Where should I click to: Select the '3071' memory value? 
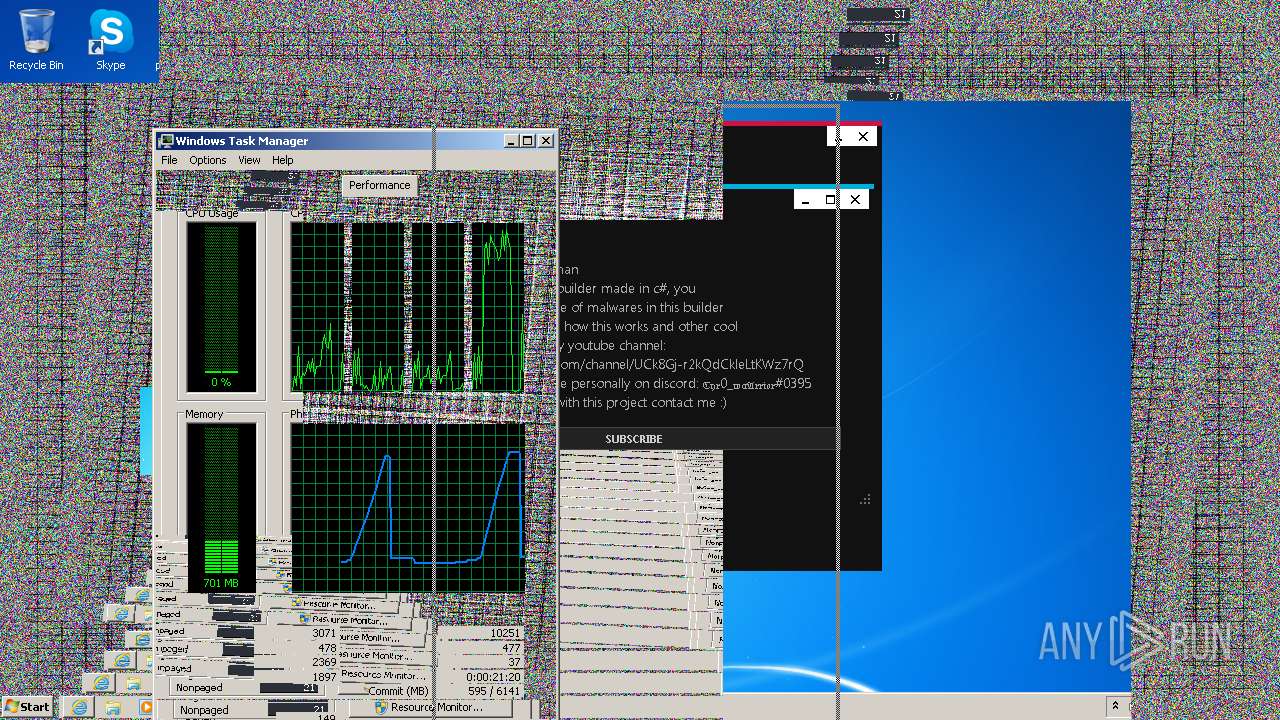324,634
